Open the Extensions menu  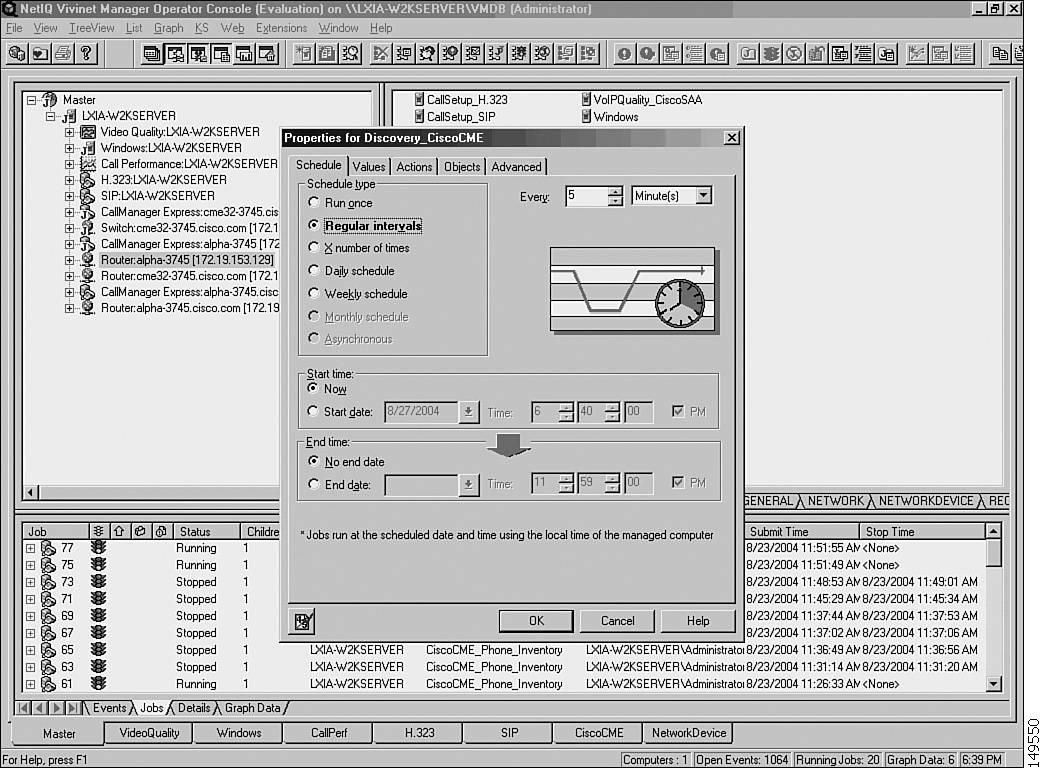281,28
